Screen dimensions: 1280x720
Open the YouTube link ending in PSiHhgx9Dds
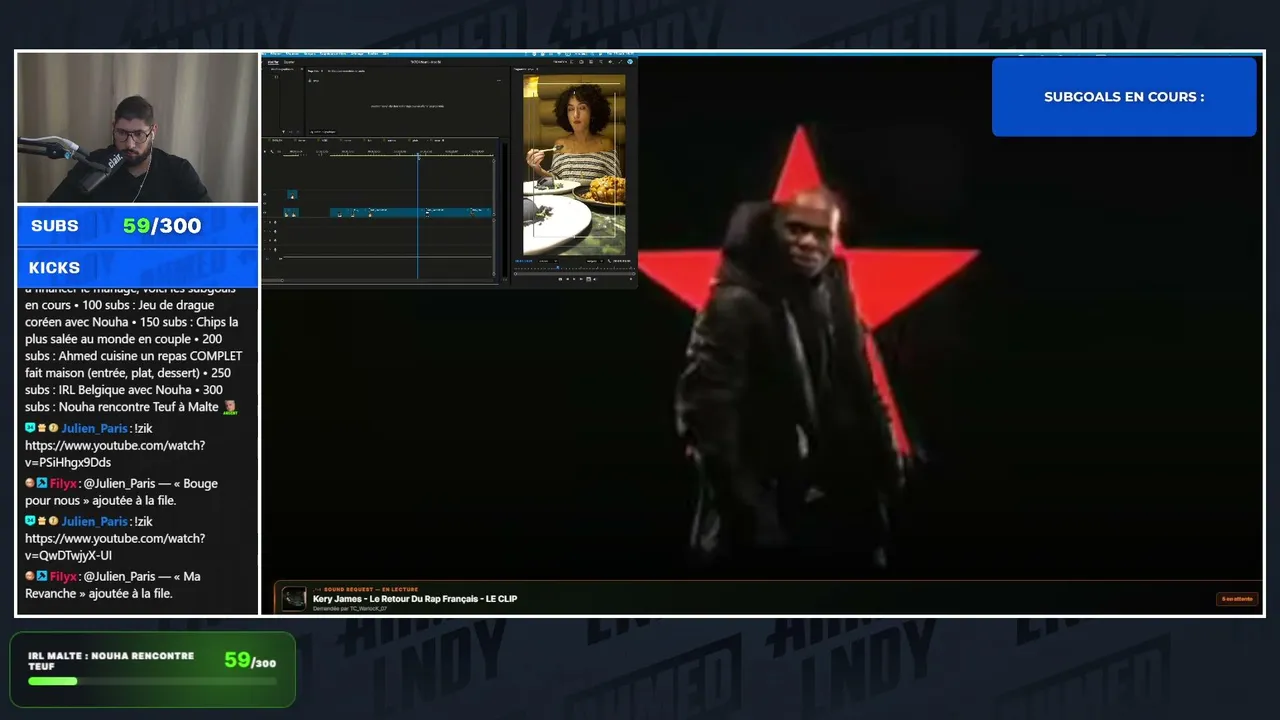pyautogui.click(x=115, y=454)
